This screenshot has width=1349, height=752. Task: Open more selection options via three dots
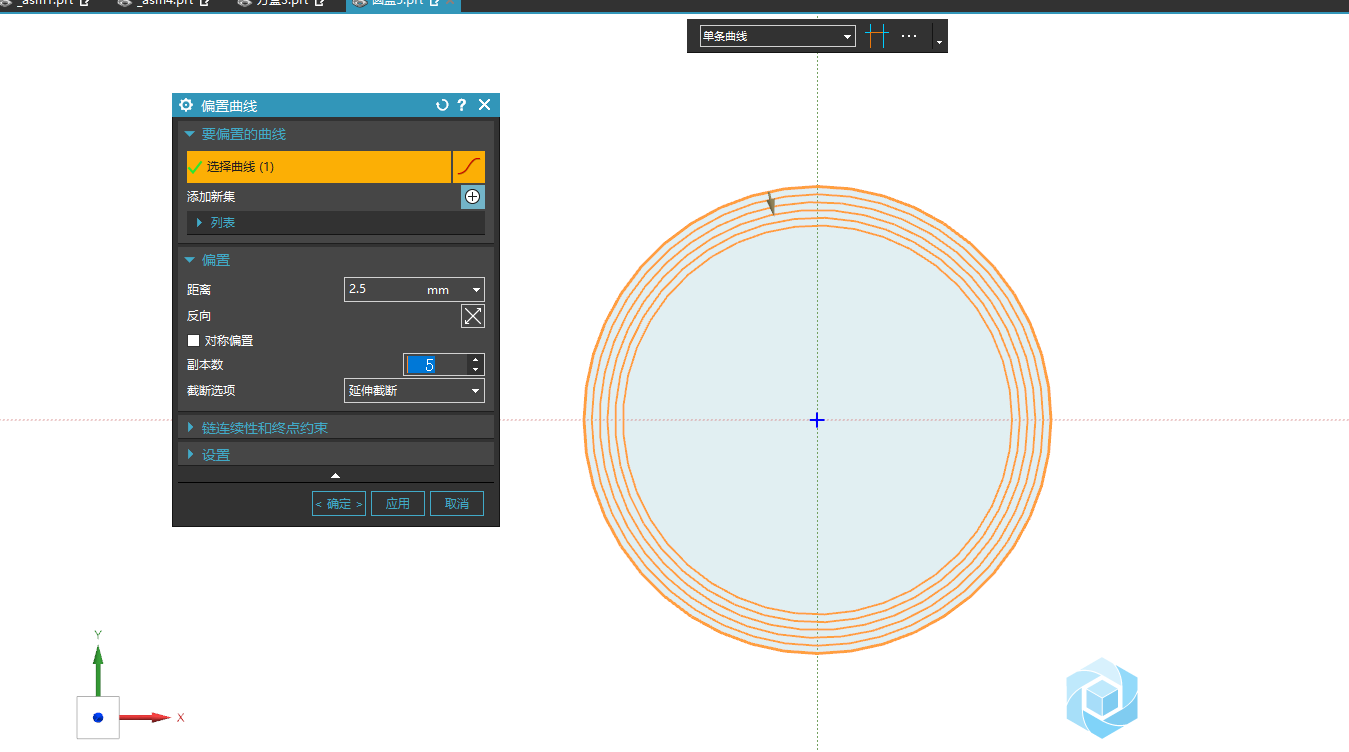tap(909, 36)
